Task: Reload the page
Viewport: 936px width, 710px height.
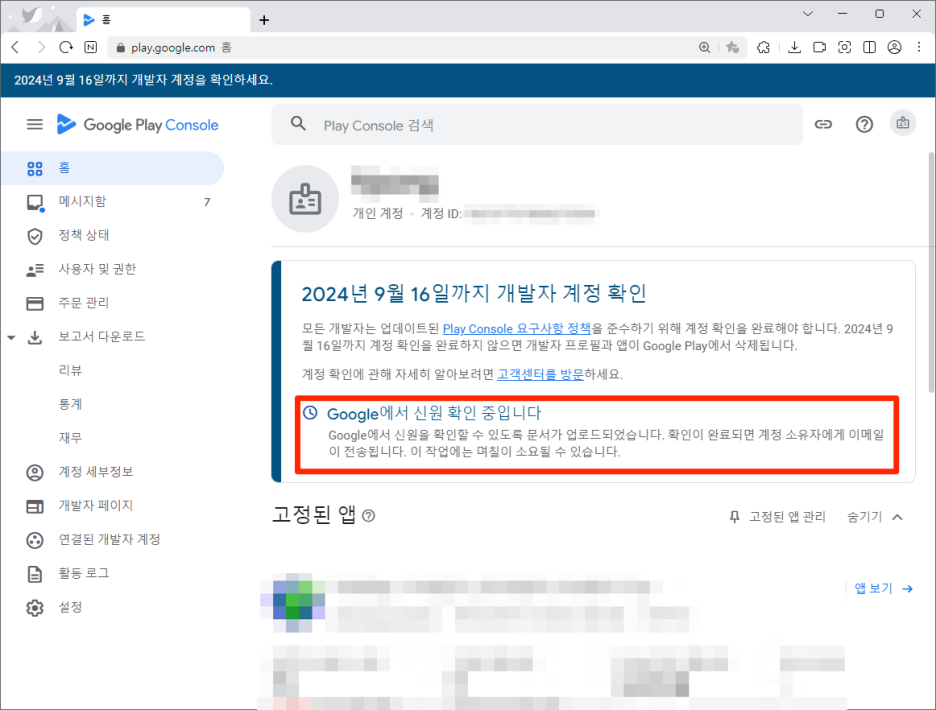Action: point(66,47)
